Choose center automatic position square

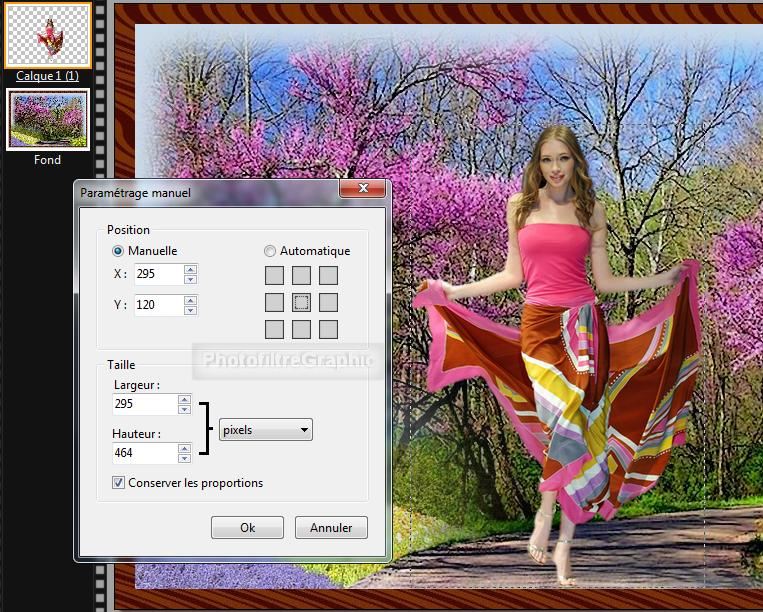[302, 303]
